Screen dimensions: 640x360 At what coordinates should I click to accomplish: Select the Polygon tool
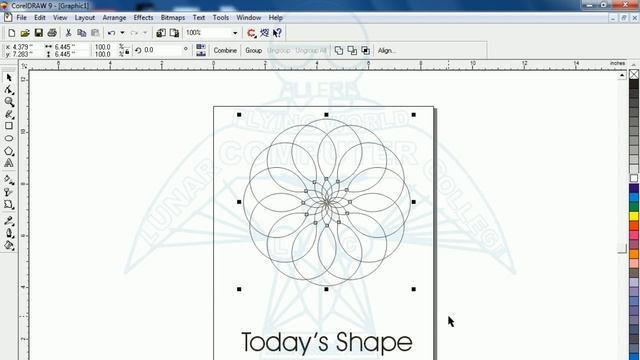pyautogui.click(x=9, y=151)
